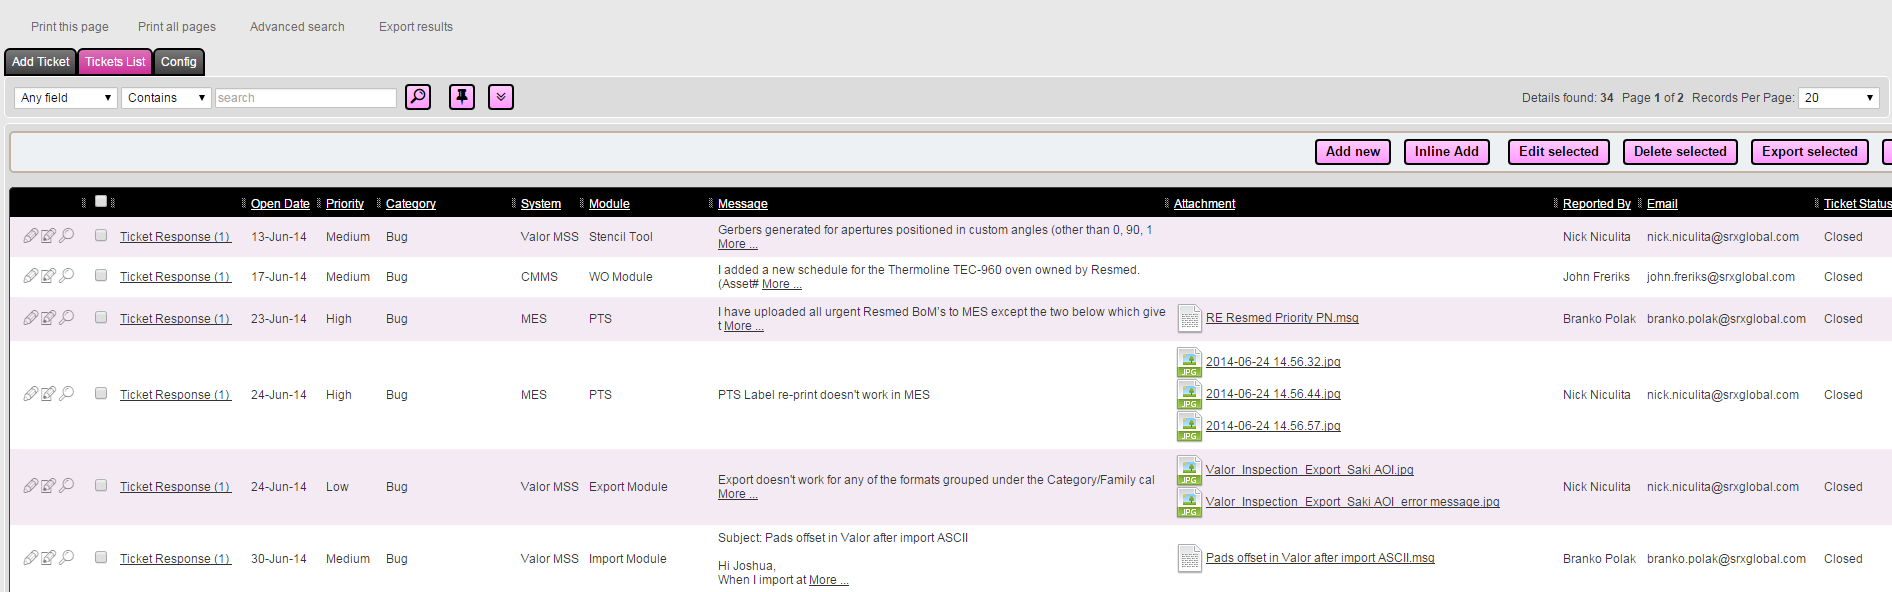Image resolution: width=1892 pixels, height=592 pixels.
Task: Check the box for 13-Jun-14 Stencil Tool ticket
Action: 101,236
